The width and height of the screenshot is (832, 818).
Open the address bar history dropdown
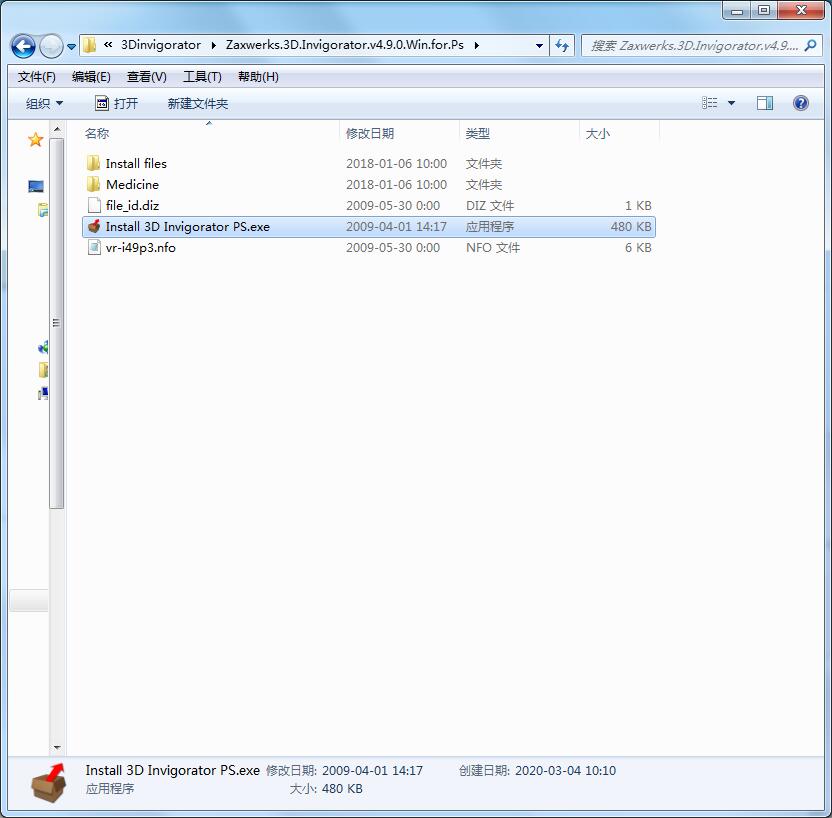[x=539, y=46]
